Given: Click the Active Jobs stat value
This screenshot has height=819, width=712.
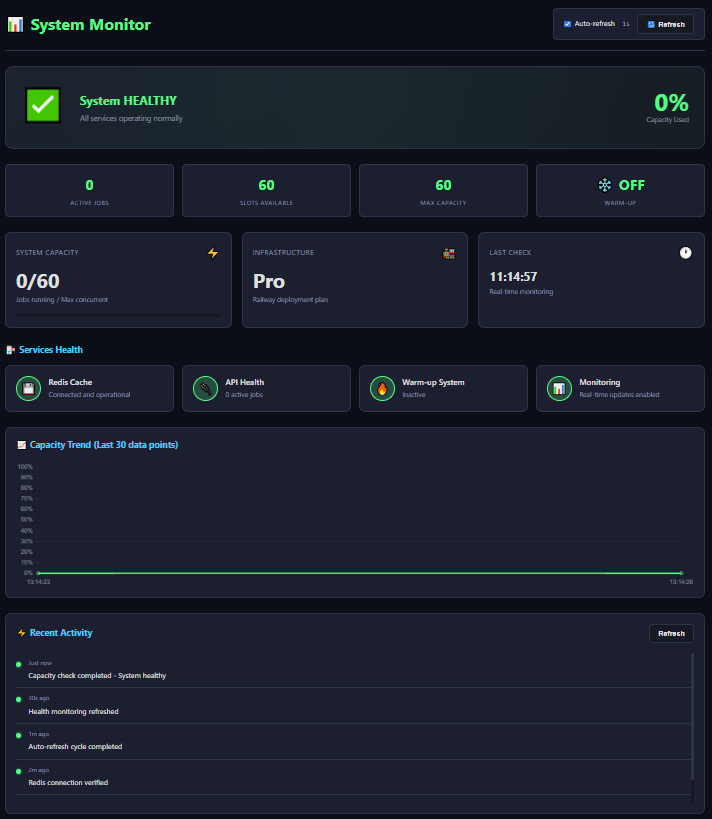Looking at the screenshot, I should point(89,185).
